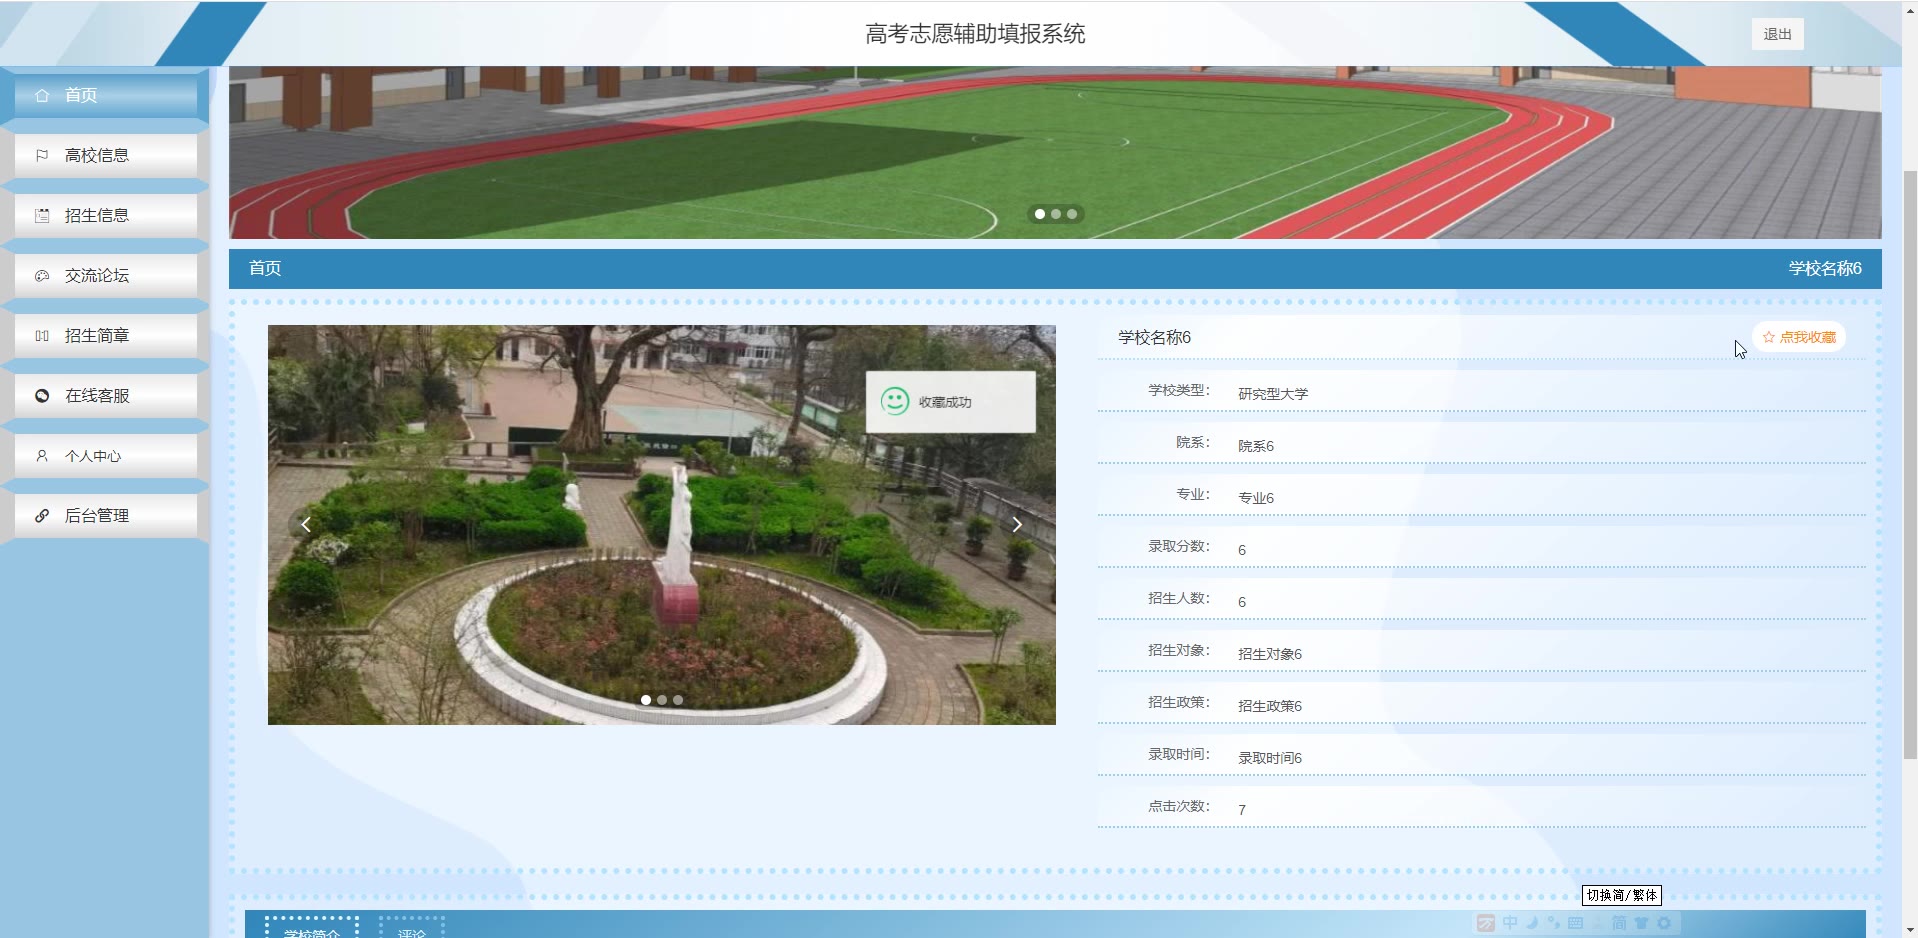The image size is (1918, 938).
Task: Click the chat icon beside 在线客服
Action: (42, 396)
